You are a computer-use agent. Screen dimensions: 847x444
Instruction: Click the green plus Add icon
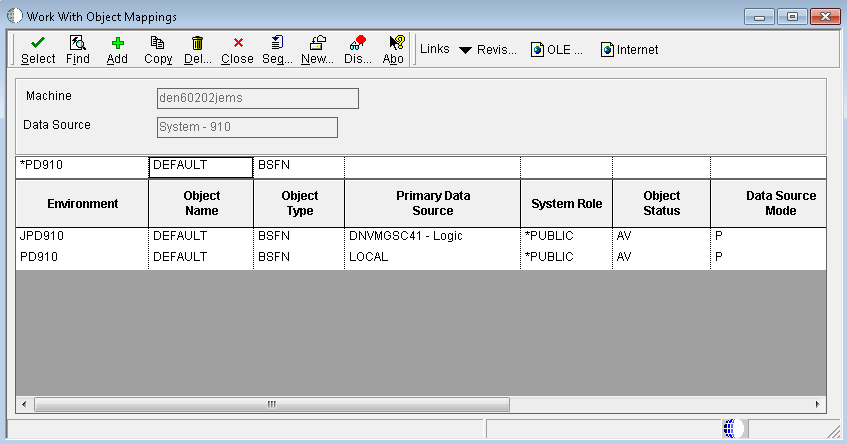coord(117,43)
